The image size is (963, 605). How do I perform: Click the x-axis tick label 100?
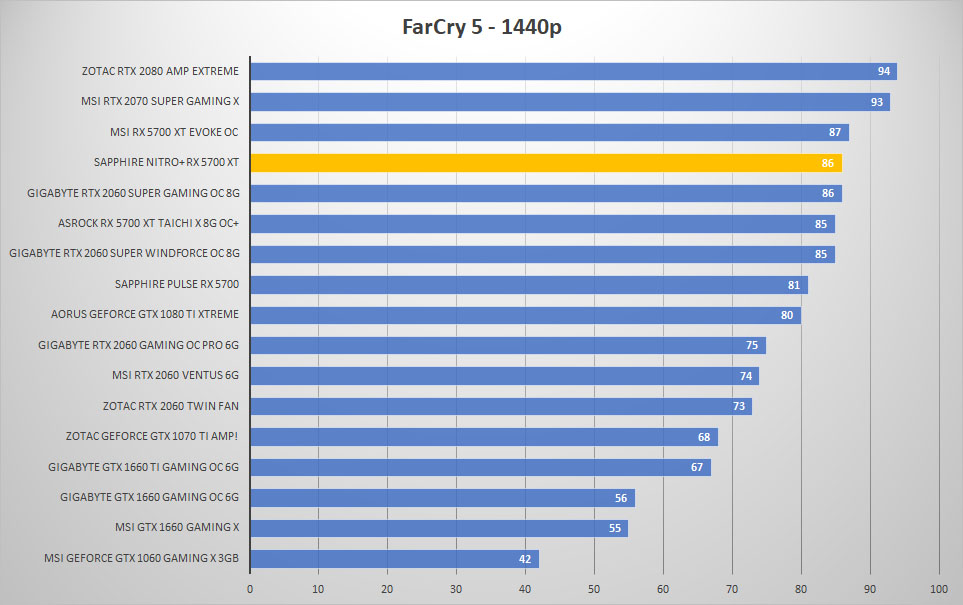point(938,589)
